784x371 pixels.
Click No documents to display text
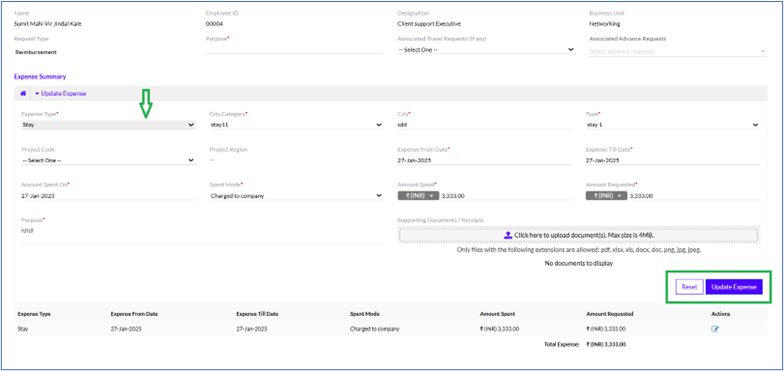[x=578, y=263]
